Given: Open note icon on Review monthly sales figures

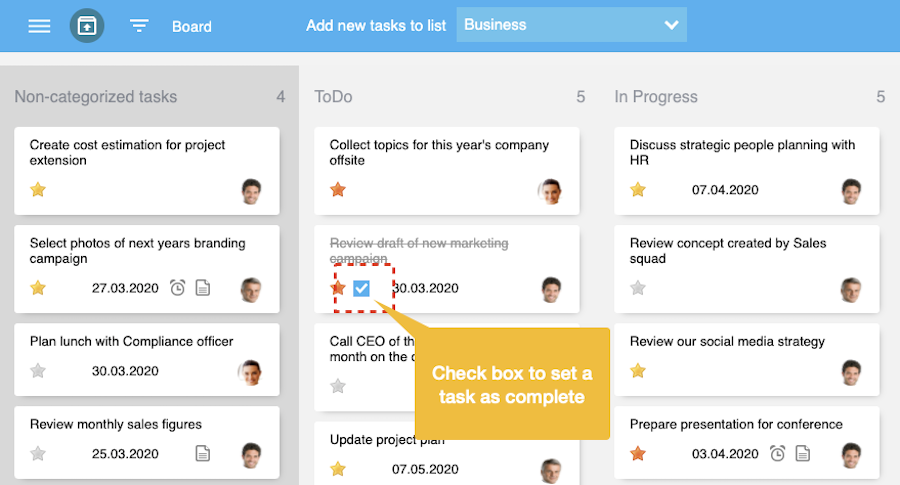Looking at the screenshot, I should click(203, 454).
